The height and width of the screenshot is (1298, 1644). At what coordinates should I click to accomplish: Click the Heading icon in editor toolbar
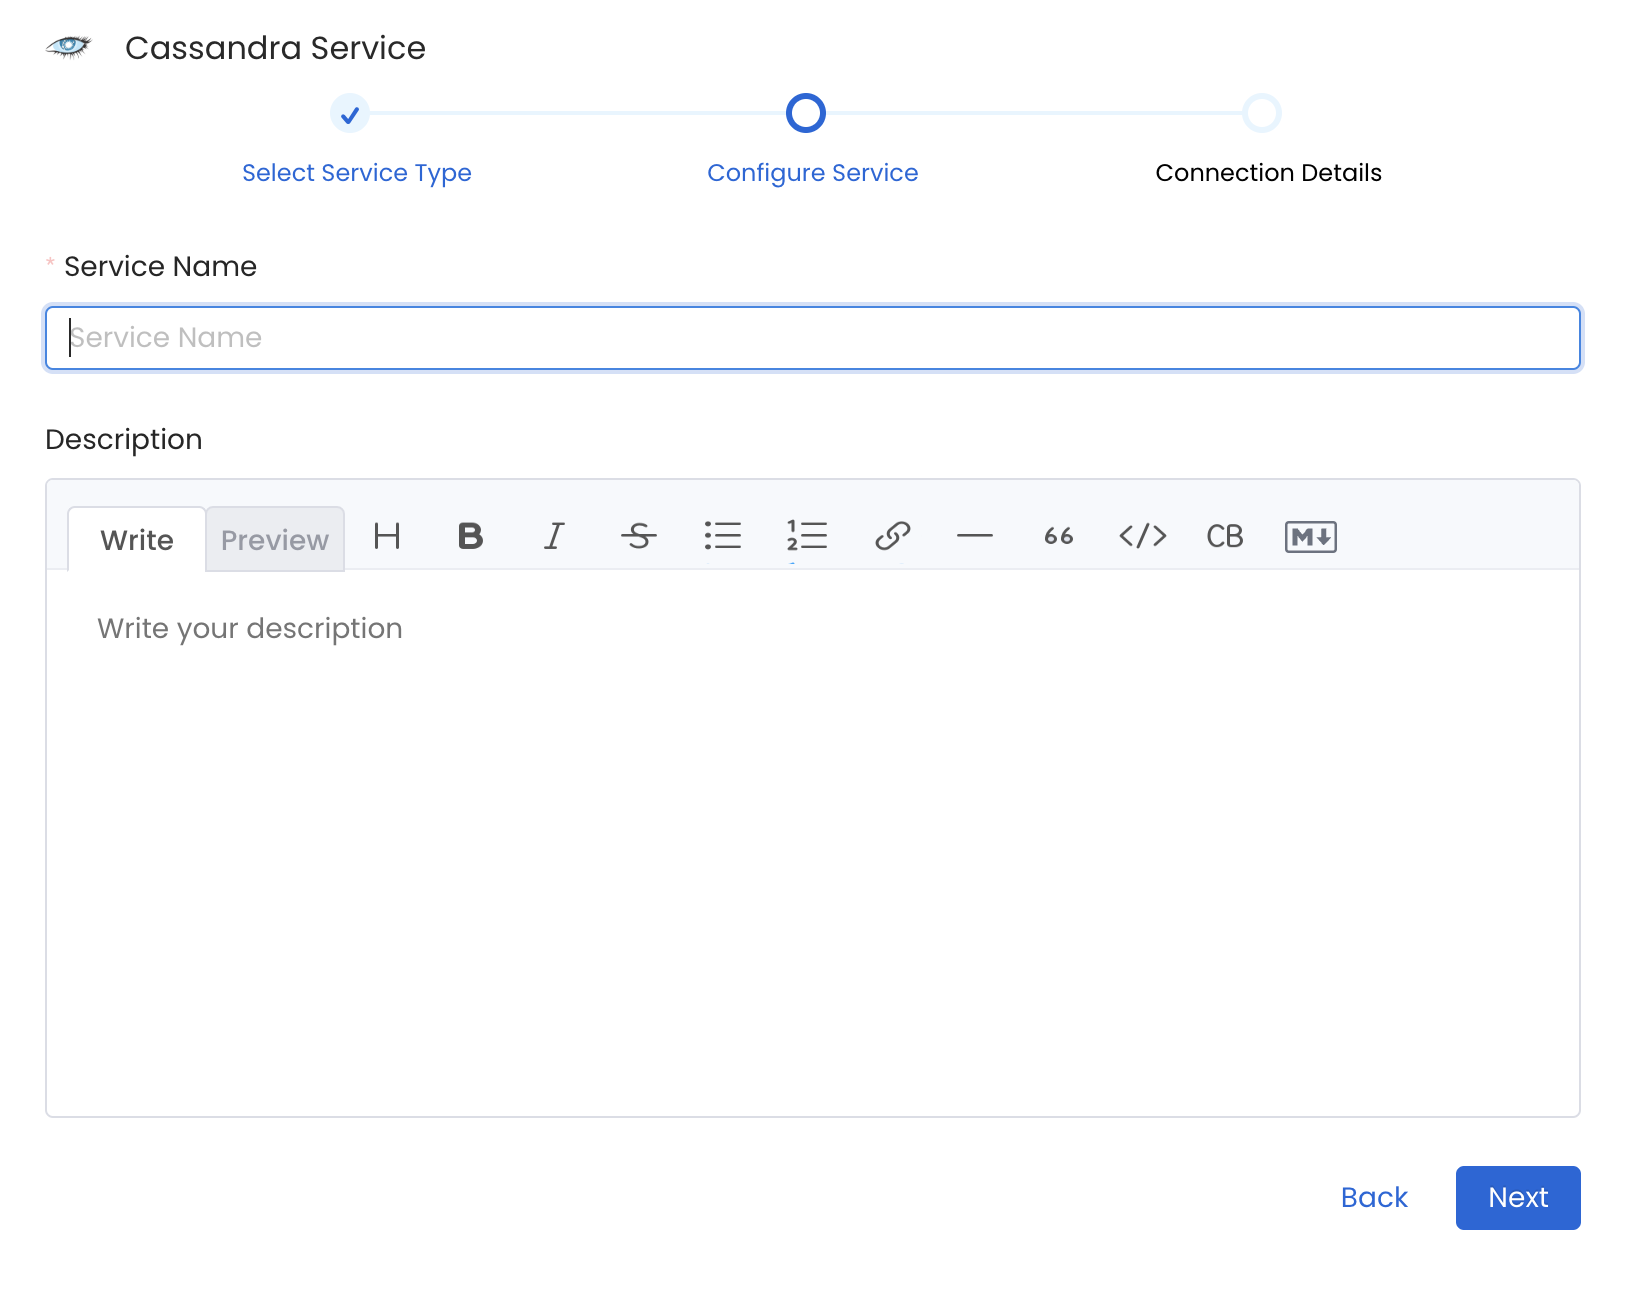click(x=387, y=537)
